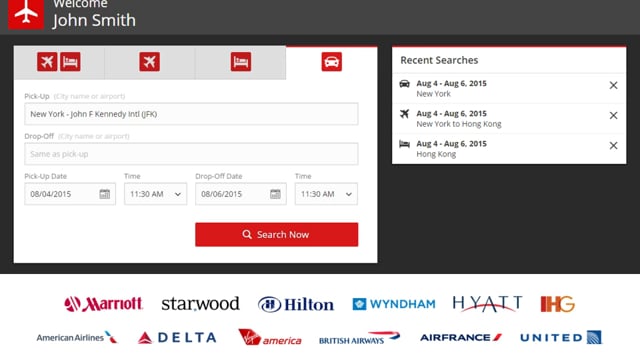The image size is (640, 360).
Task: Click the Wyndham logo
Action: point(394,304)
